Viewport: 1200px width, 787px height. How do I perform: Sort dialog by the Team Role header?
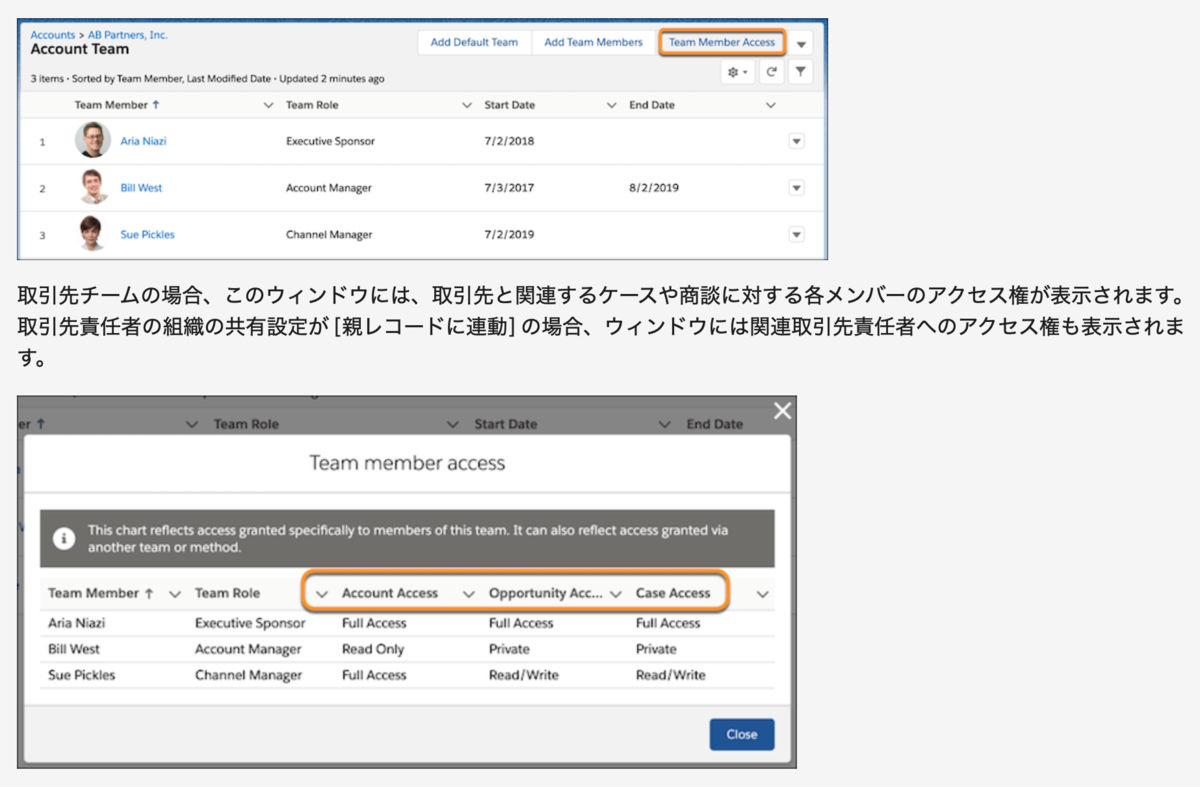(x=227, y=593)
